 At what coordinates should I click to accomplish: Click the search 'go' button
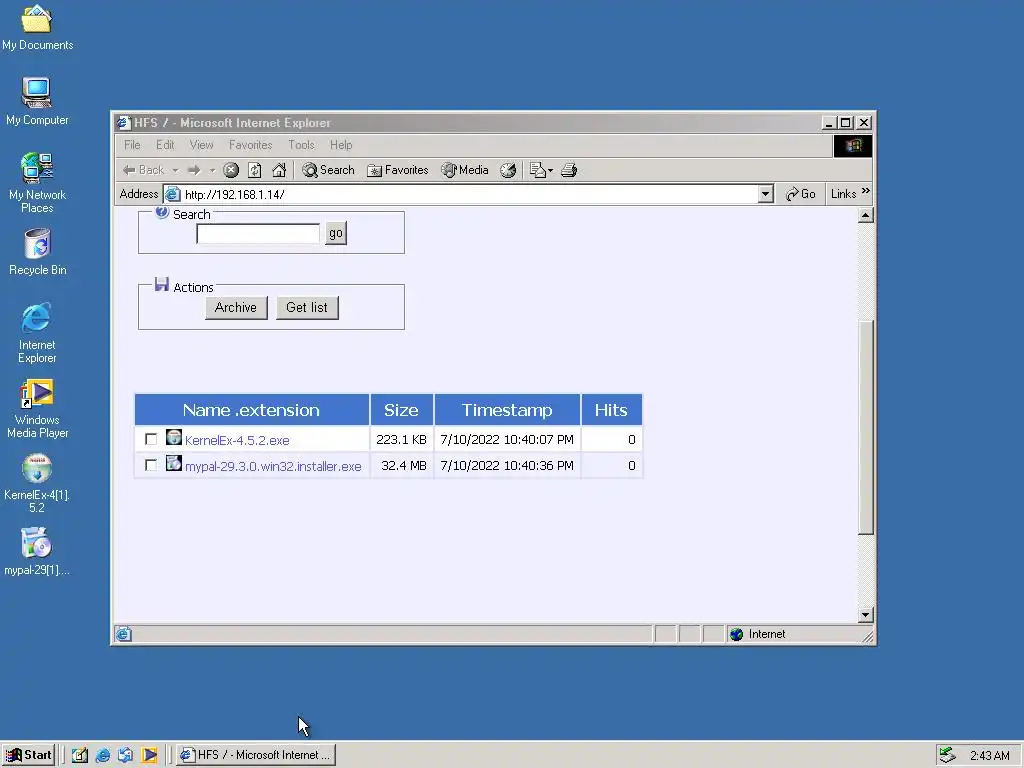(336, 233)
